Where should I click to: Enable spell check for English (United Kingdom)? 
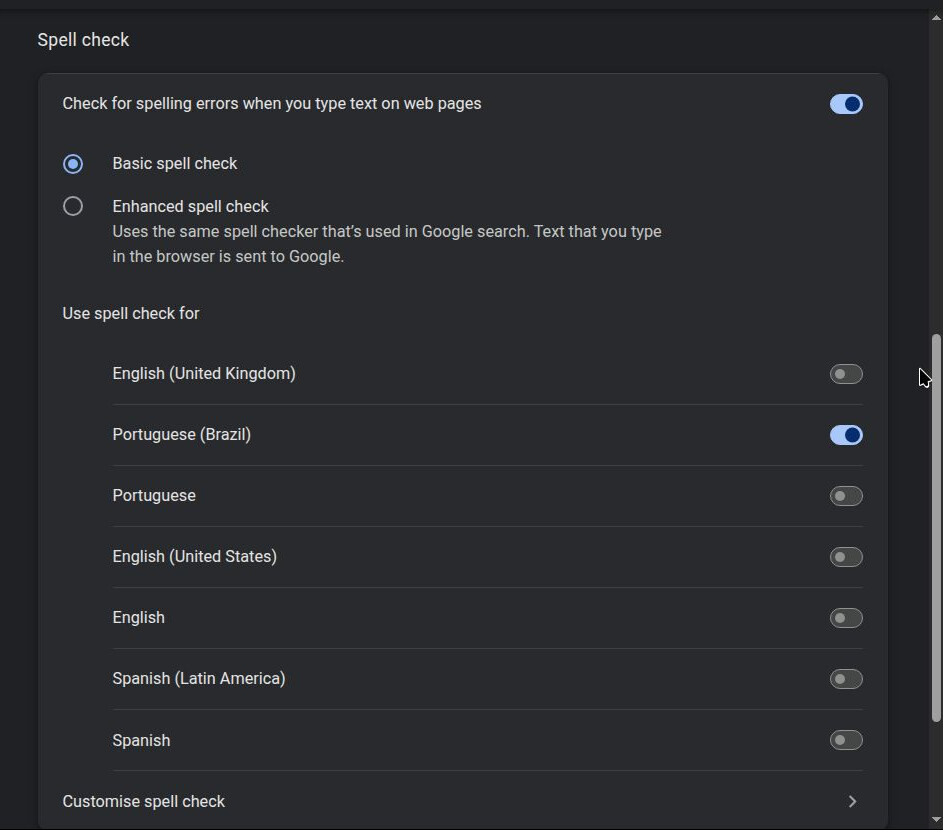(x=846, y=374)
